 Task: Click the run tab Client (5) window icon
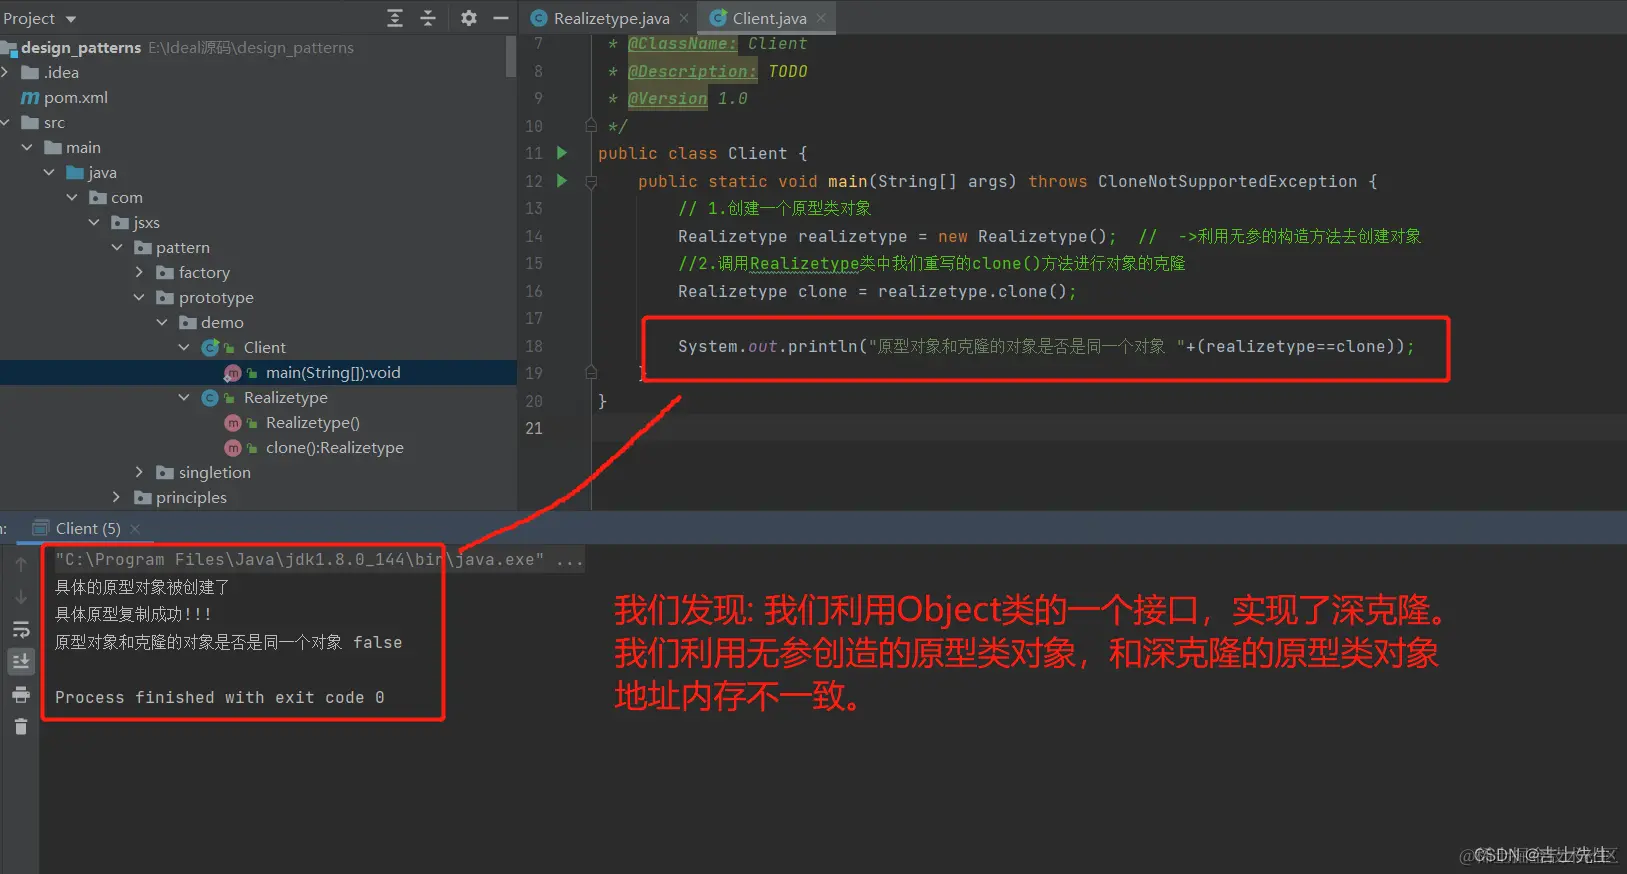[x=41, y=528]
